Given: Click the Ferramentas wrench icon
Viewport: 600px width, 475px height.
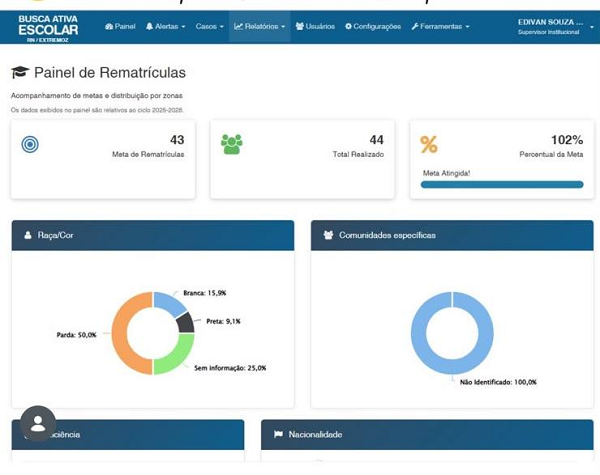Looking at the screenshot, I should pos(415,26).
